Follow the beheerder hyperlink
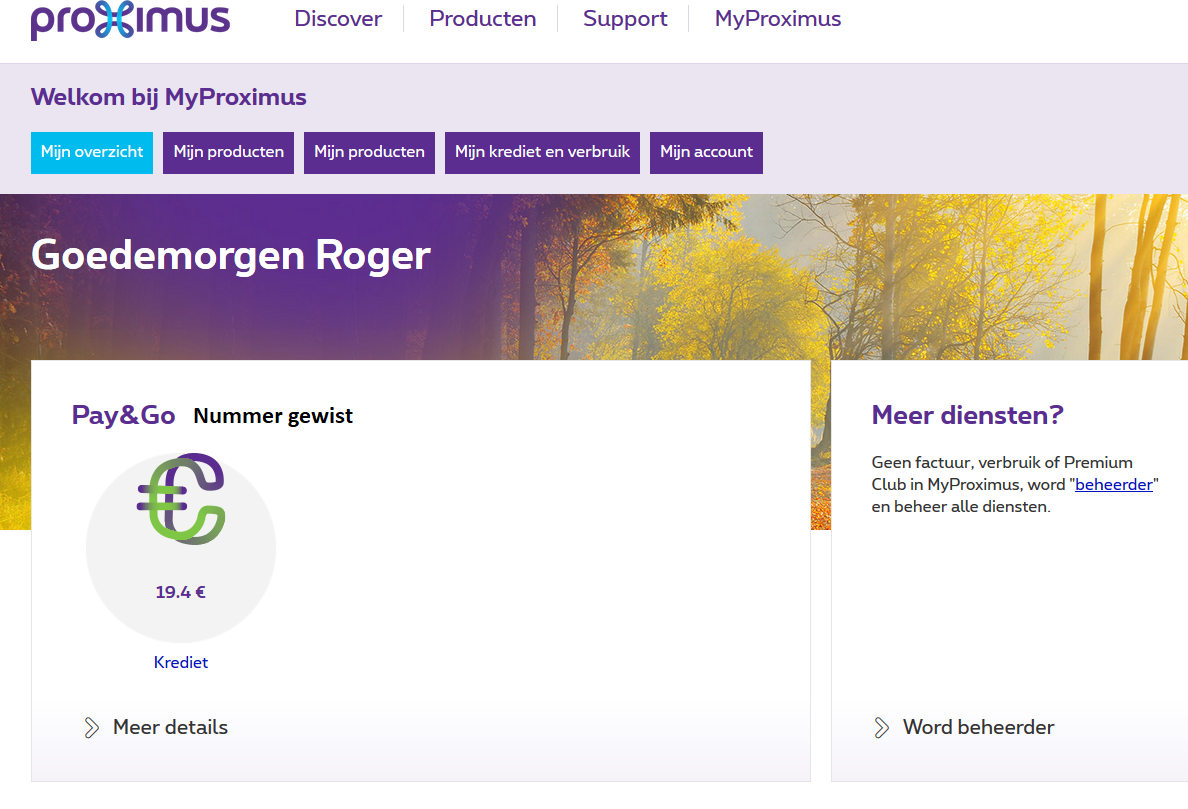1188x809 pixels. click(1114, 485)
